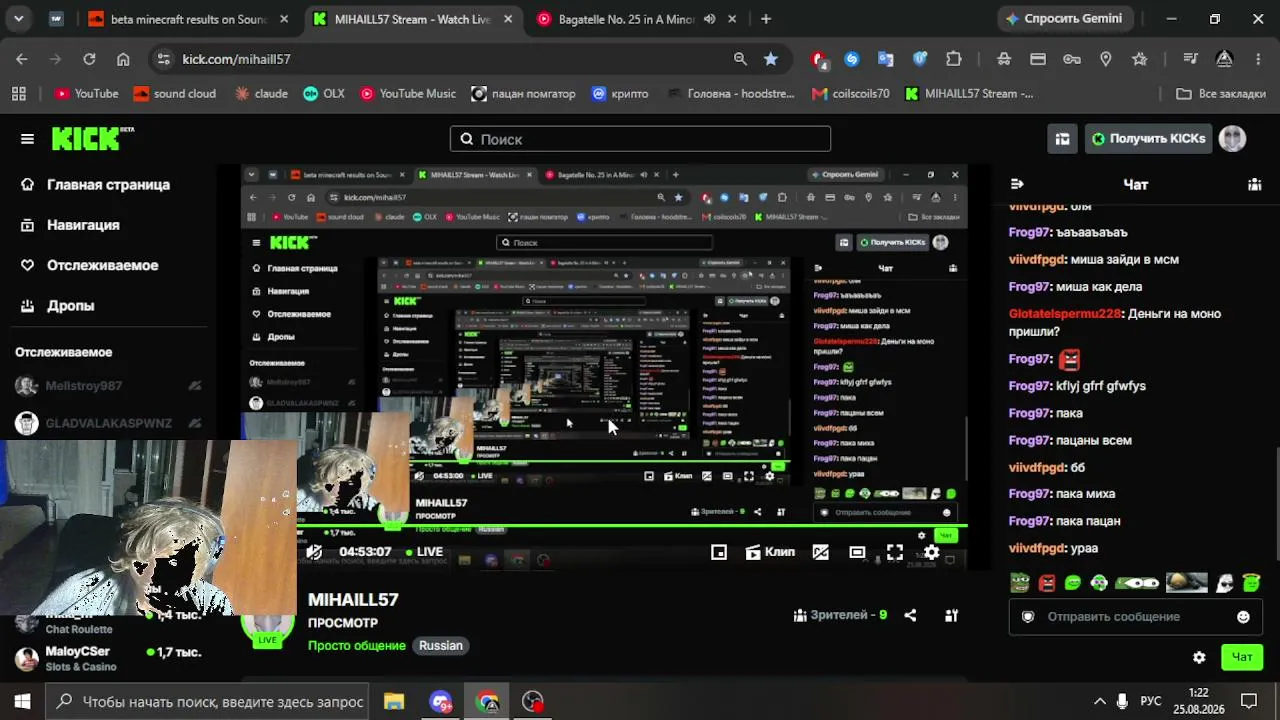Insert the green speech-bubble emote
Viewport: 1280px width, 720px height.
1073,582
